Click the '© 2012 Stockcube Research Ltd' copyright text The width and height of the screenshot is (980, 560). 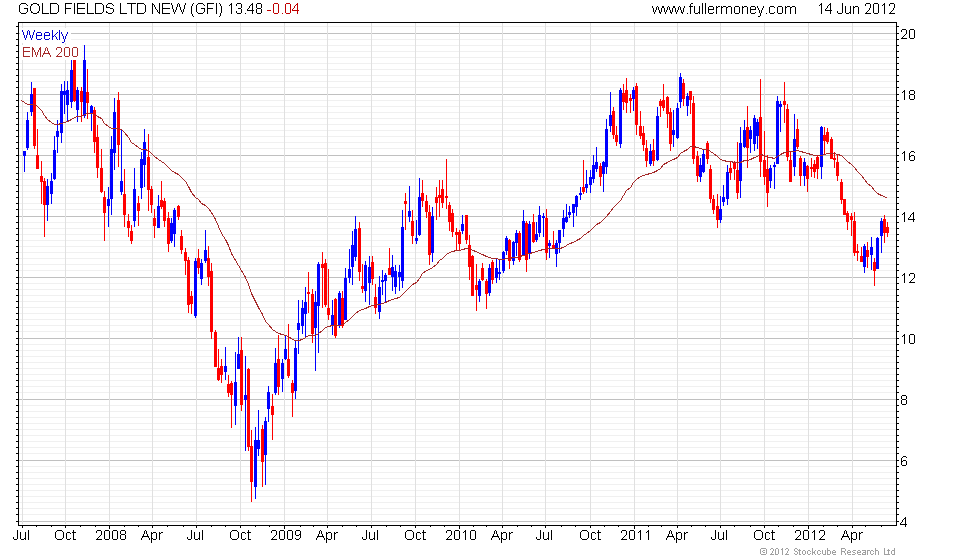pyautogui.click(x=828, y=552)
